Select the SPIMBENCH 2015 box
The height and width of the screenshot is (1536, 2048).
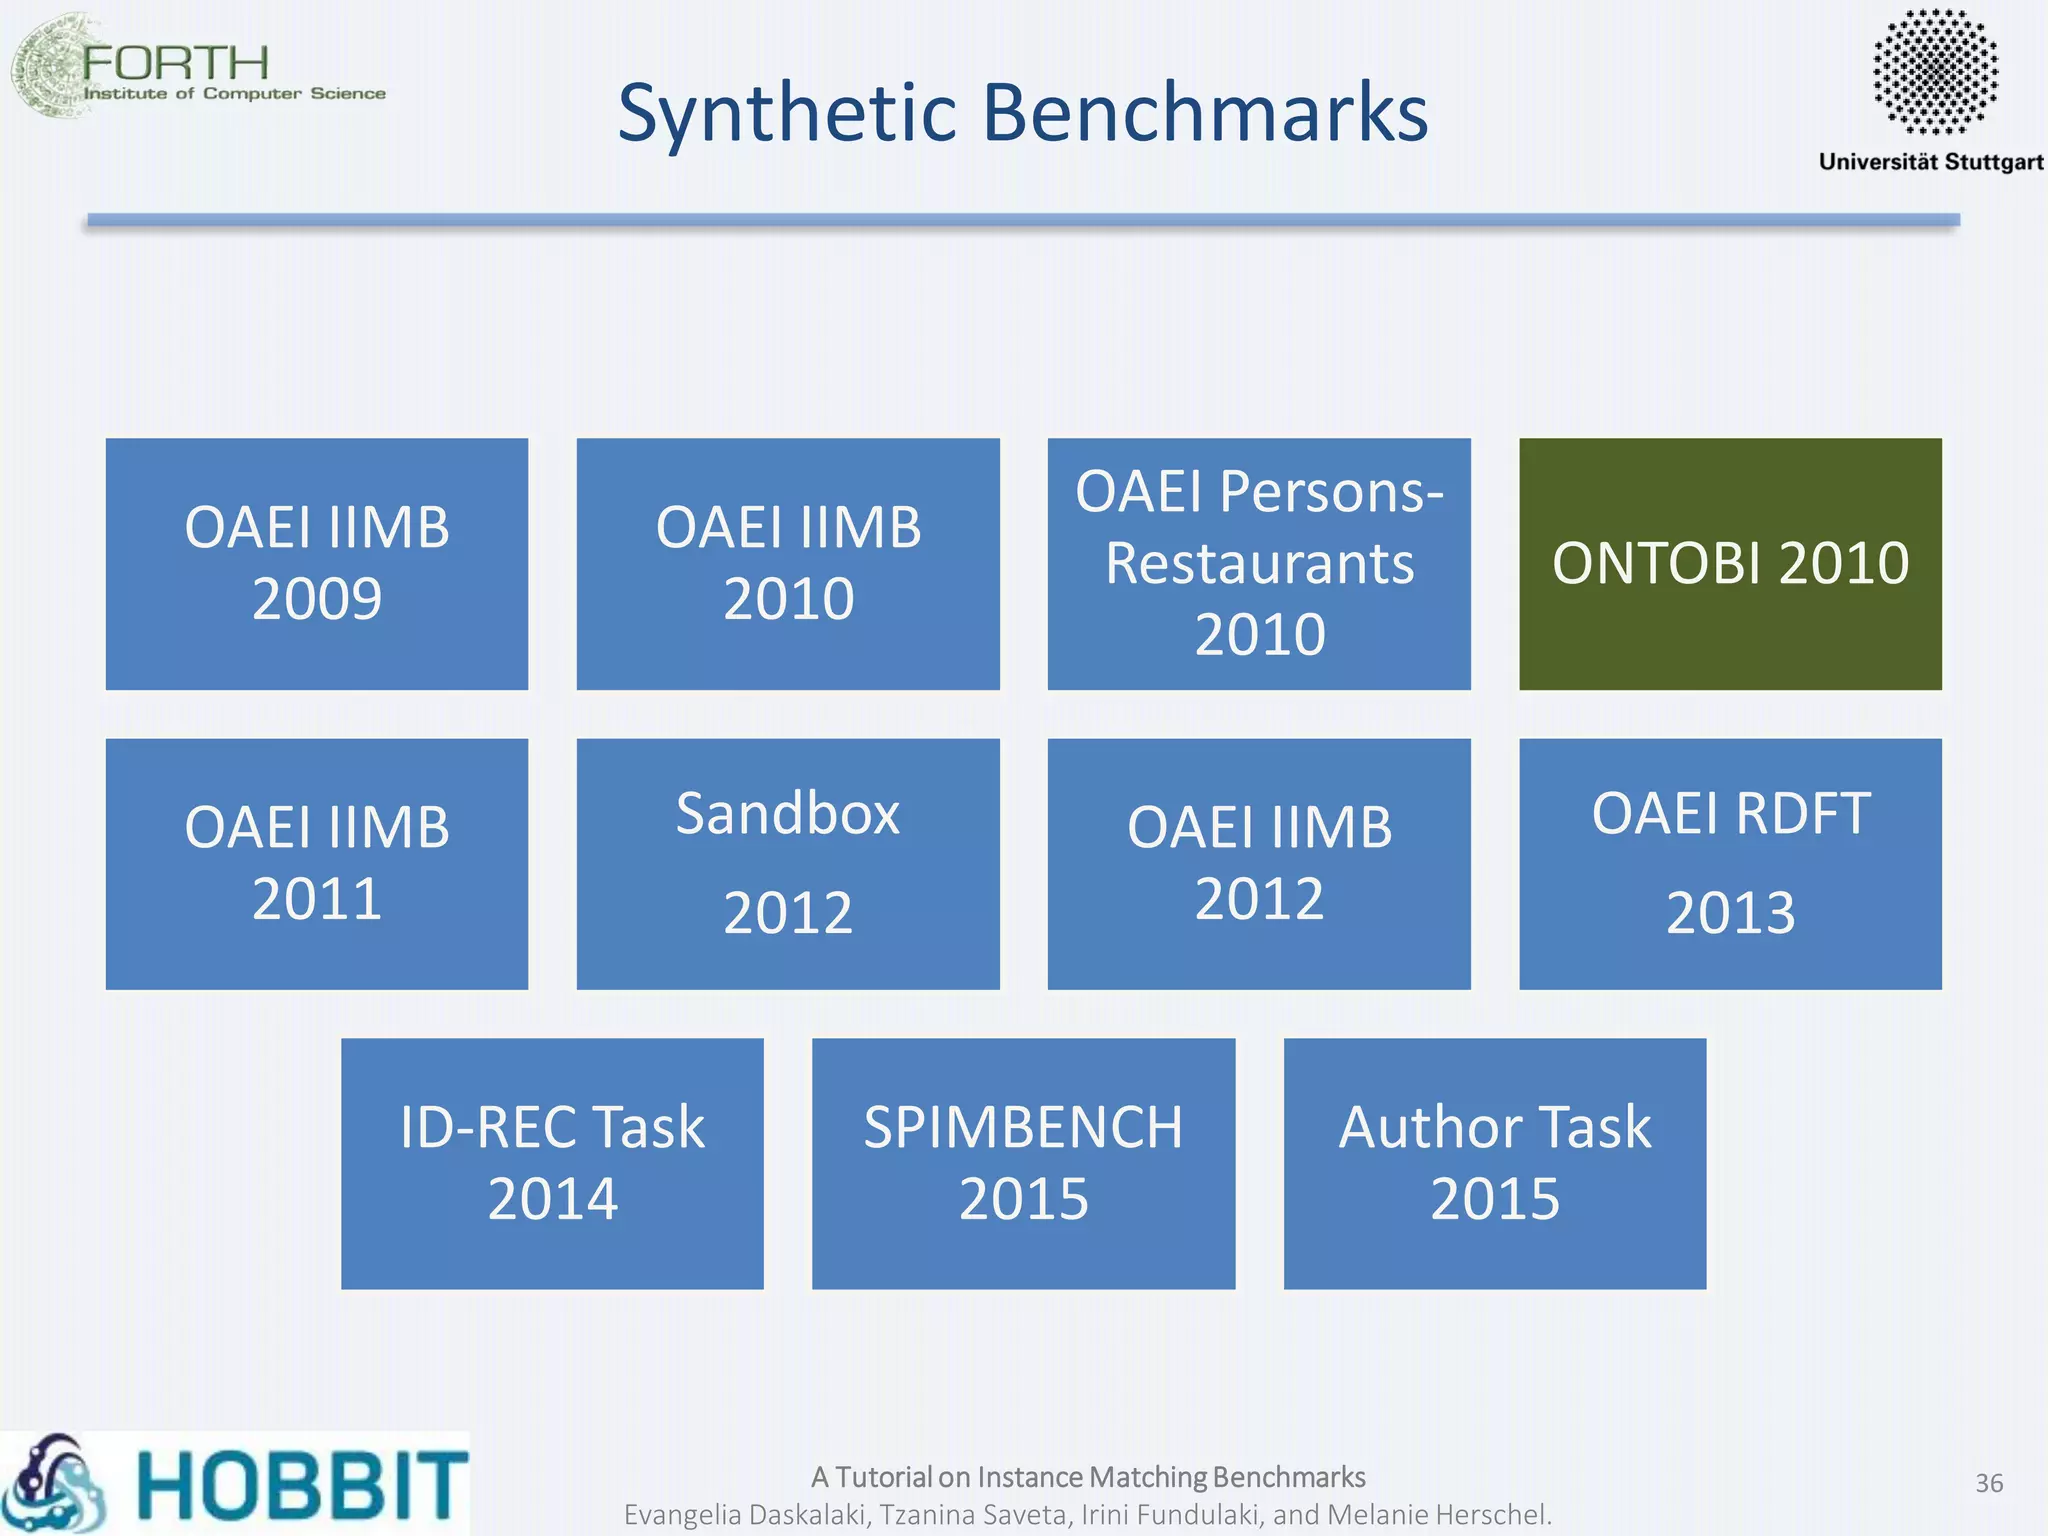(x=1023, y=1163)
